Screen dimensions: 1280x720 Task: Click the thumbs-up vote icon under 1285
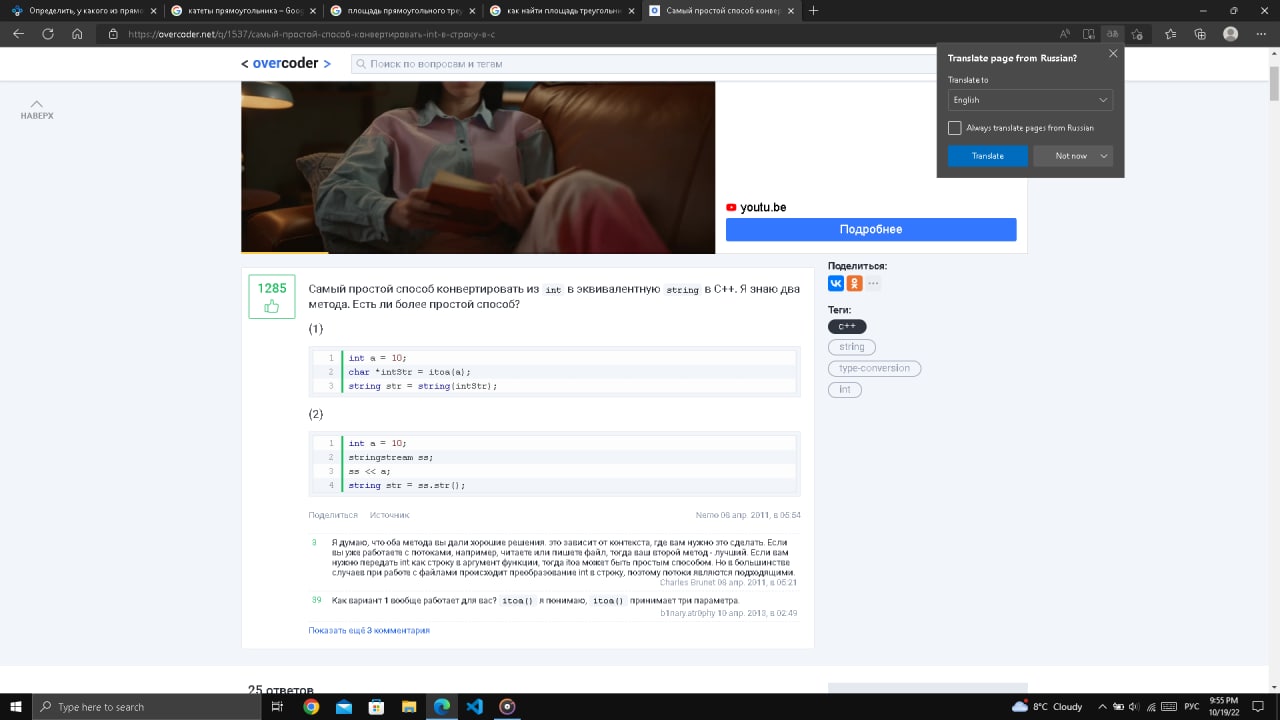pos(271,307)
